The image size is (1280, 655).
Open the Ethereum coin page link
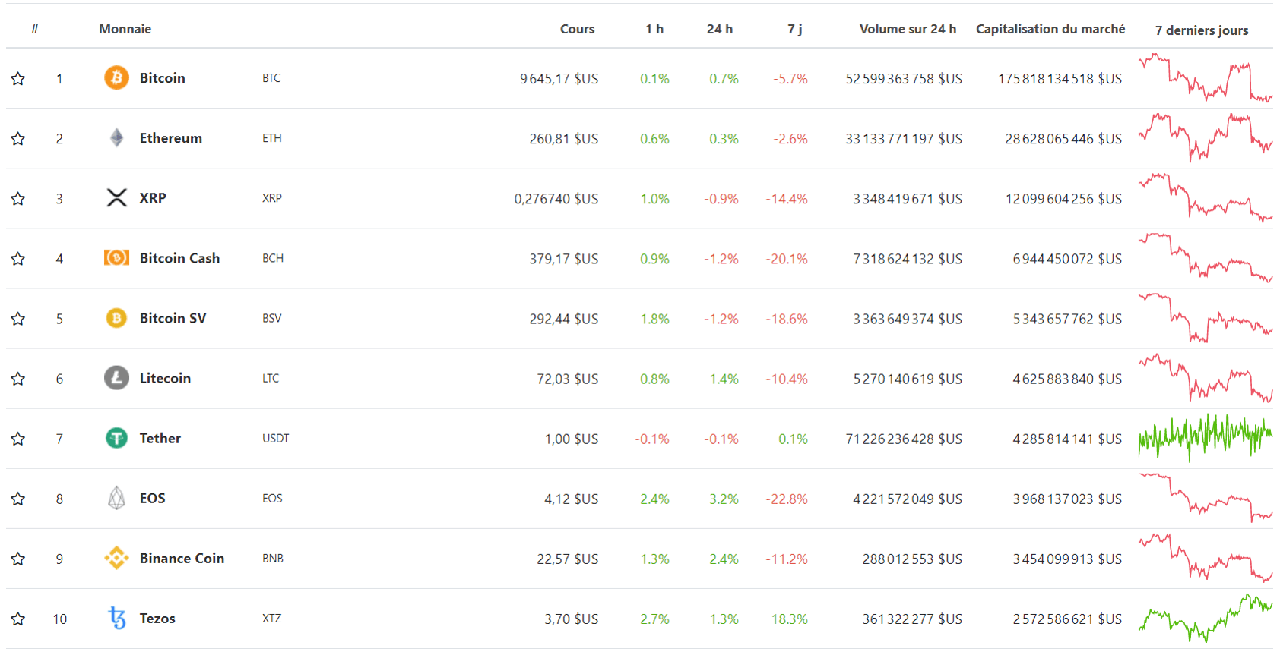(171, 138)
